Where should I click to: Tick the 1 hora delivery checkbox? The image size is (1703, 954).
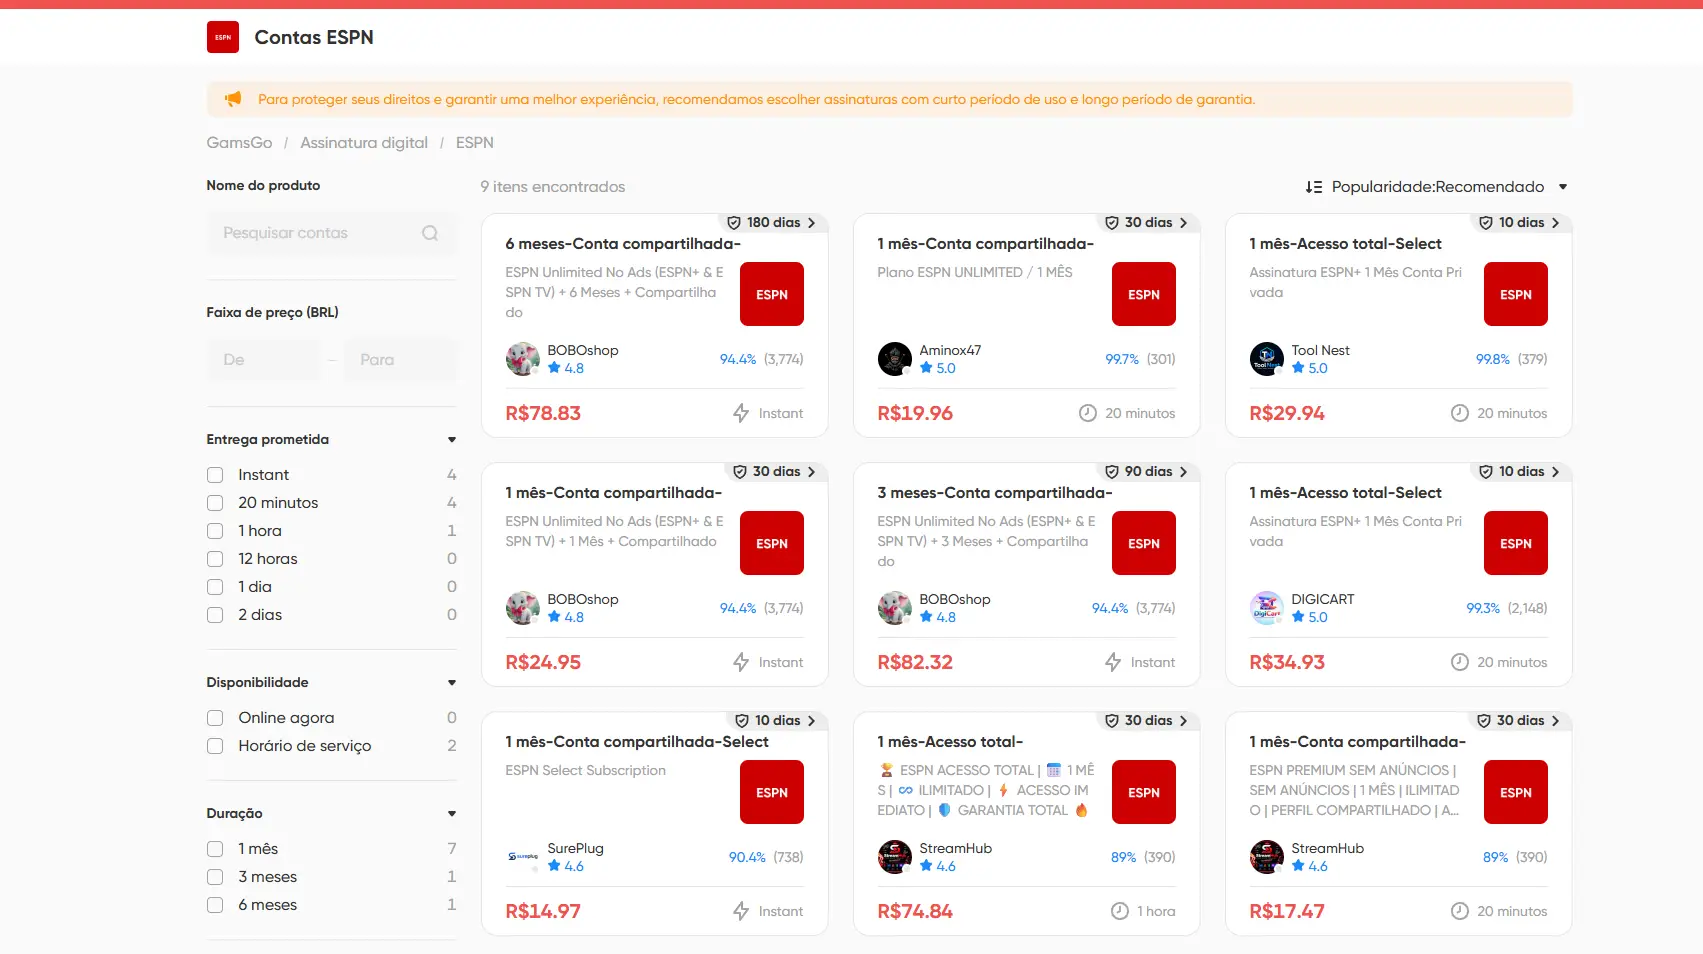(x=215, y=531)
